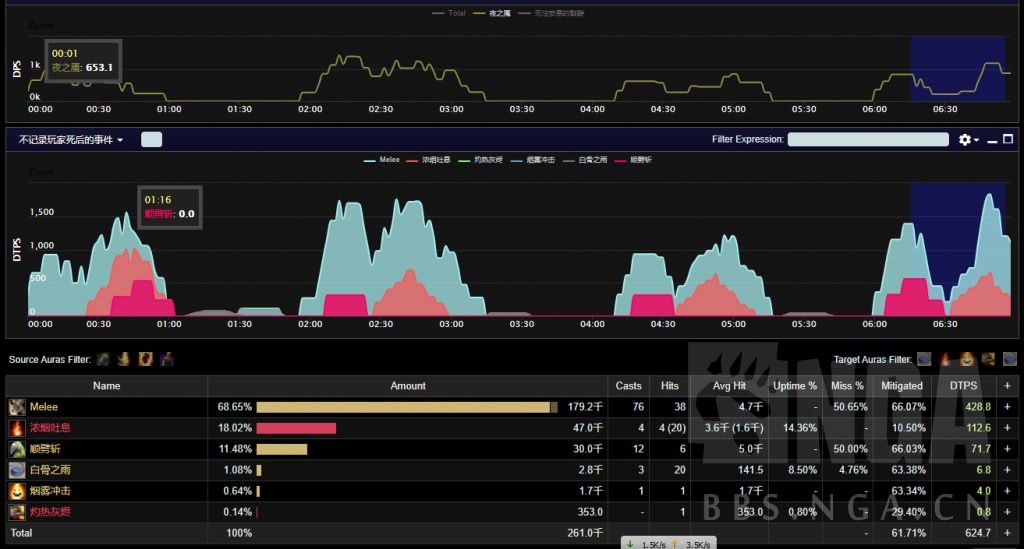Click the Melee amount bar
The height and width of the screenshot is (549, 1024).
pyautogui.click(x=406, y=407)
